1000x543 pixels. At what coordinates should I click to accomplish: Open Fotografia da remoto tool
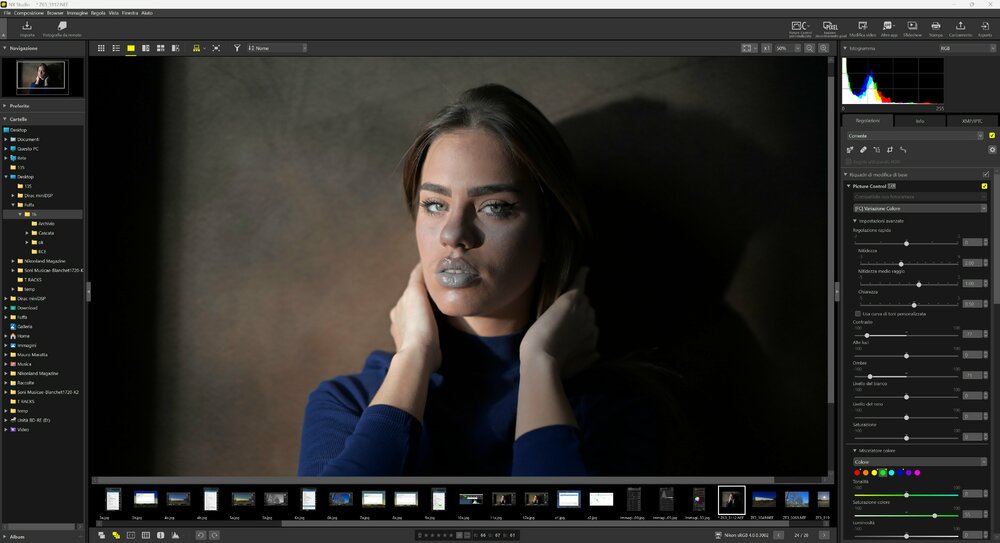coord(62,28)
